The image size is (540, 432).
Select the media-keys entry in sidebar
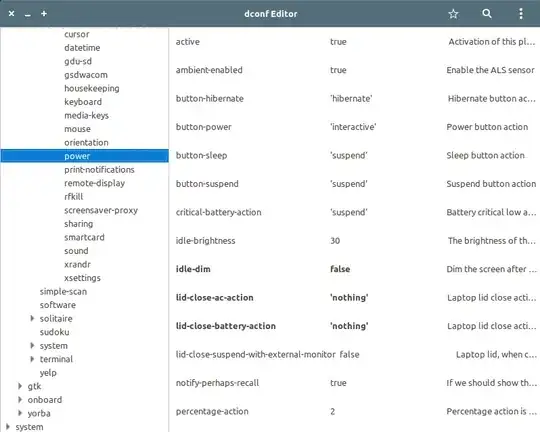(x=86, y=115)
